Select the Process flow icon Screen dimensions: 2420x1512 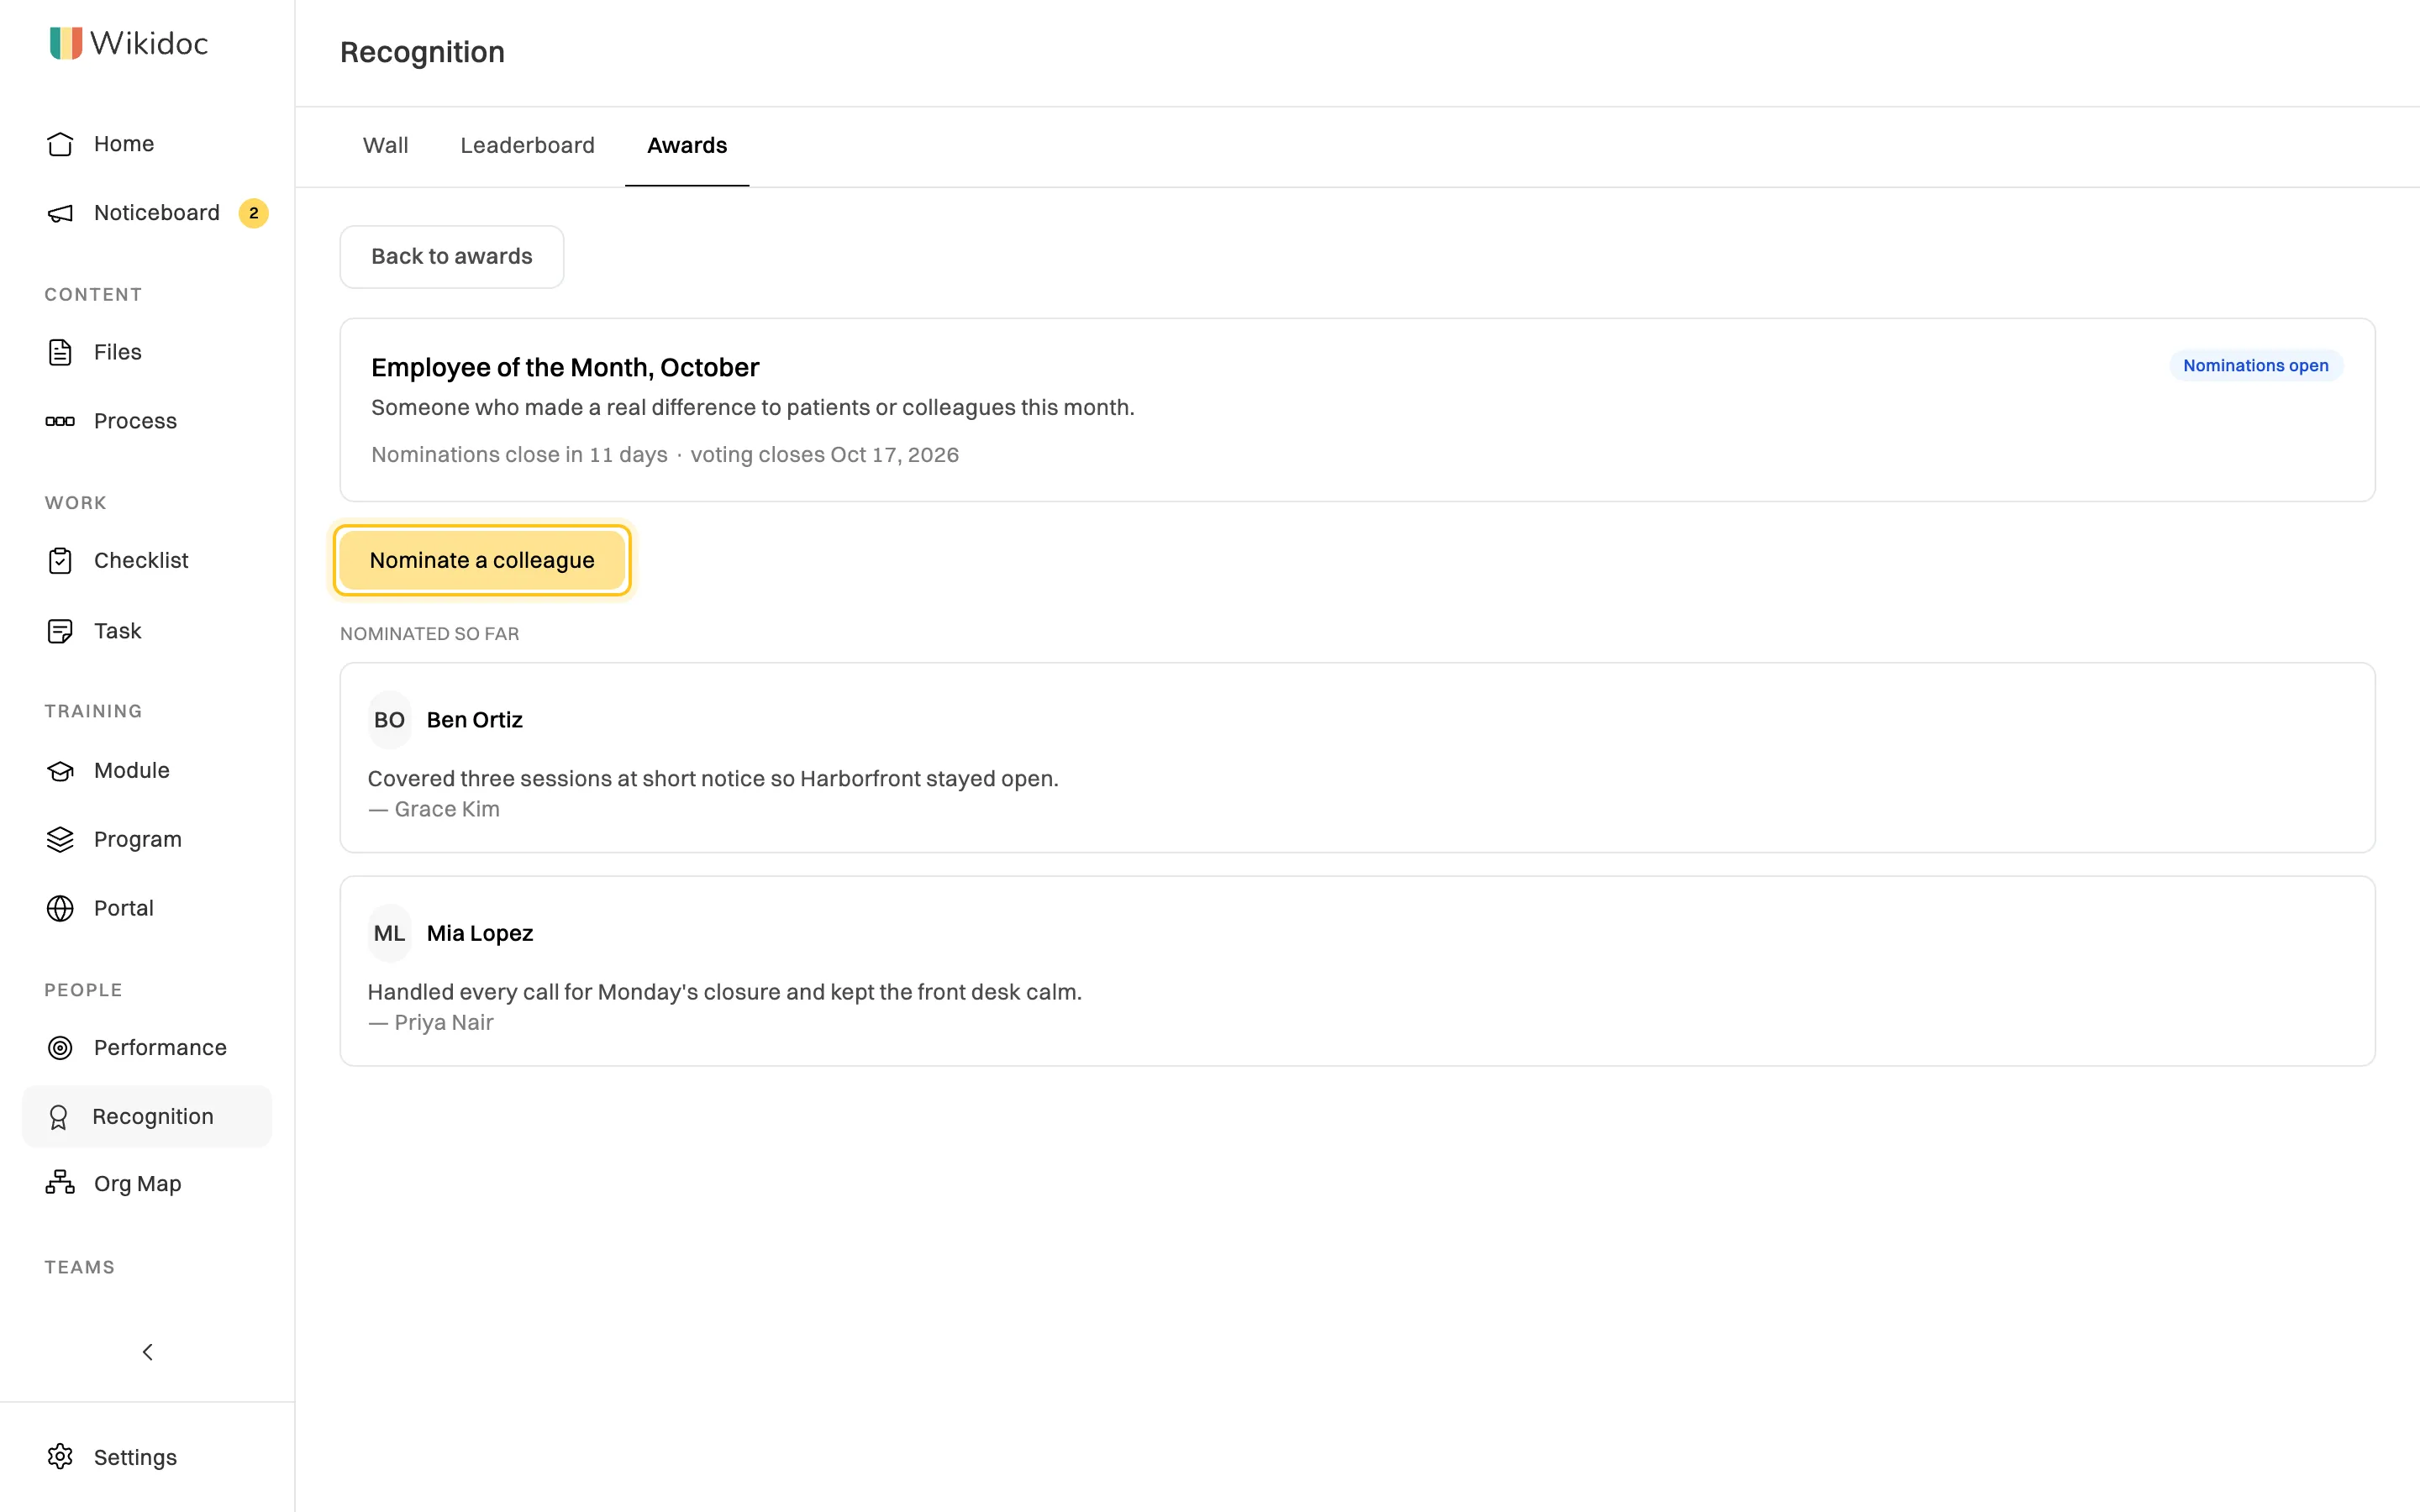[x=60, y=421]
